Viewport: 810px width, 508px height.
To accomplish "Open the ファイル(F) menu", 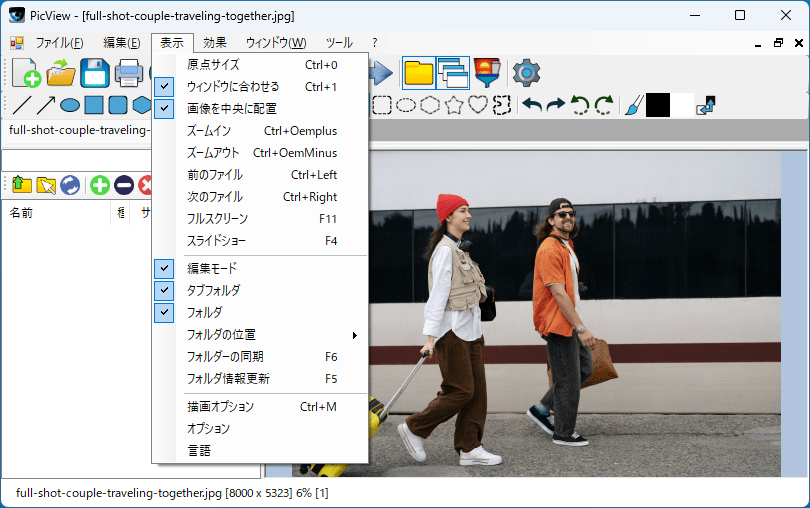I will click(x=59, y=43).
